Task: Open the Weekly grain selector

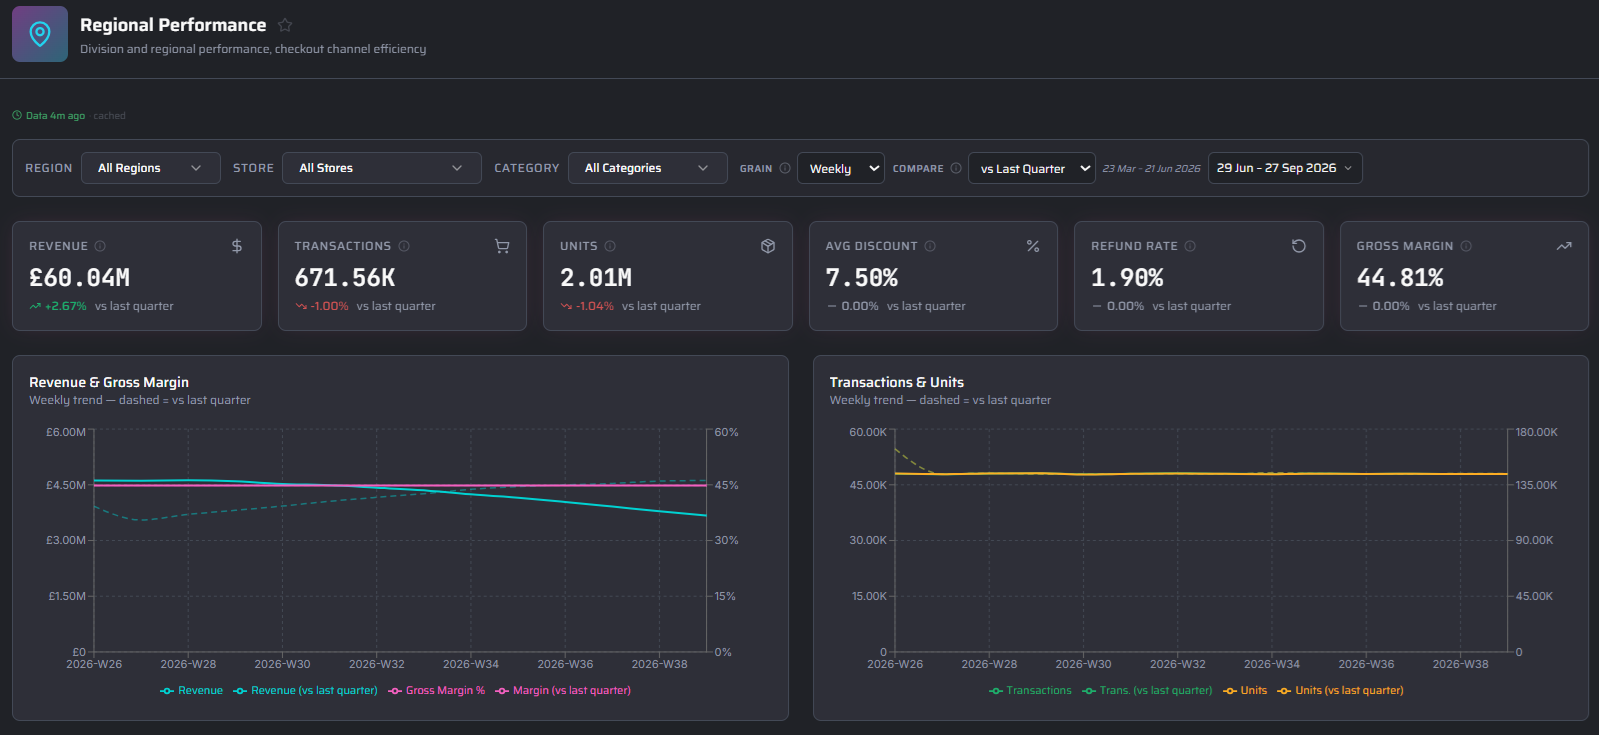Action: [x=841, y=168]
